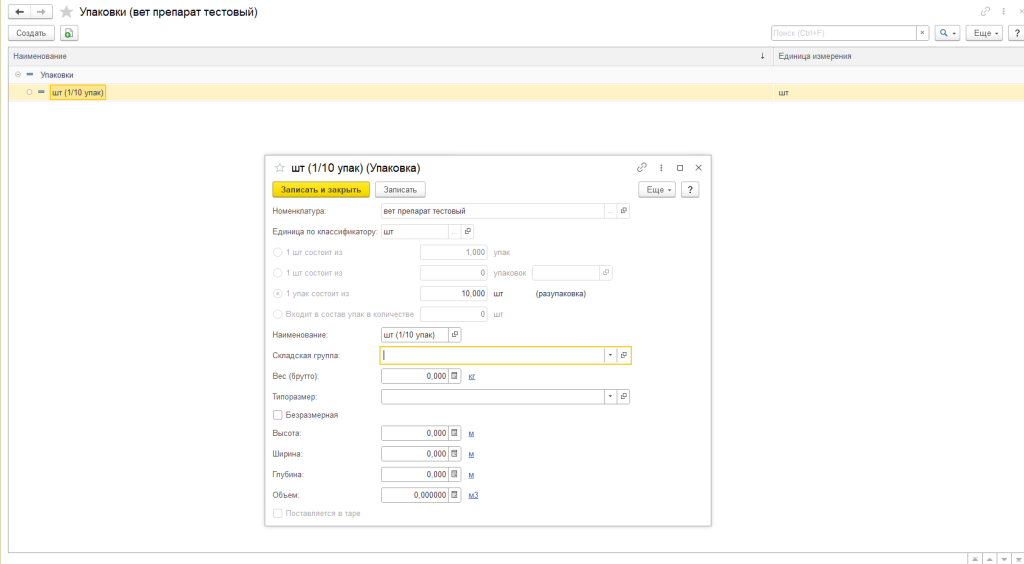Click the open-item icon beside the Номенклатура field
This screenshot has width=1024, height=564.
pyautogui.click(x=623, y=211)
